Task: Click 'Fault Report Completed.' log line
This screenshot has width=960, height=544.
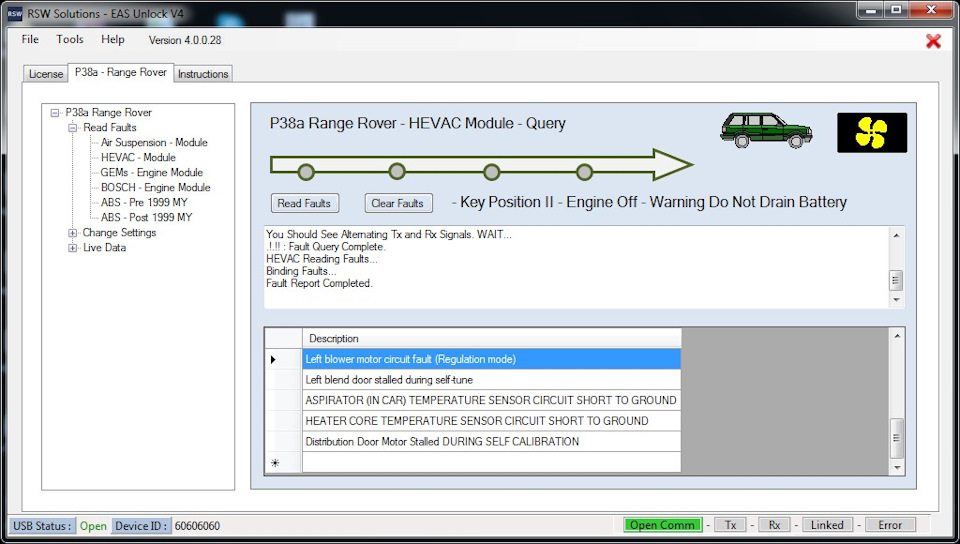Action: (x=319, y=283)
